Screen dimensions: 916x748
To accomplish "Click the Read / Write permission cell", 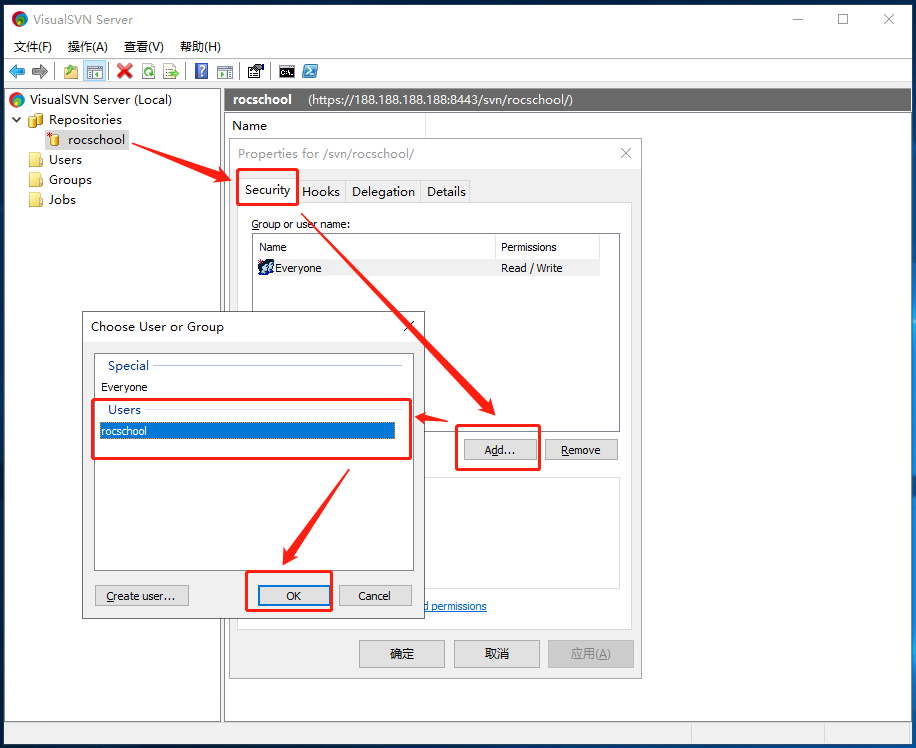I will pyautogui.click(x=532, y=268).
